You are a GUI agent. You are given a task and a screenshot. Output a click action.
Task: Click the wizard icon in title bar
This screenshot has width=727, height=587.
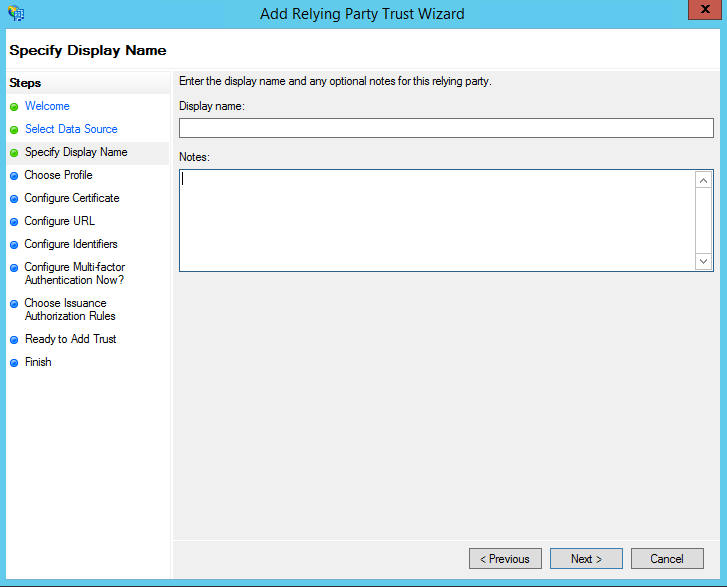click(15, 13)
